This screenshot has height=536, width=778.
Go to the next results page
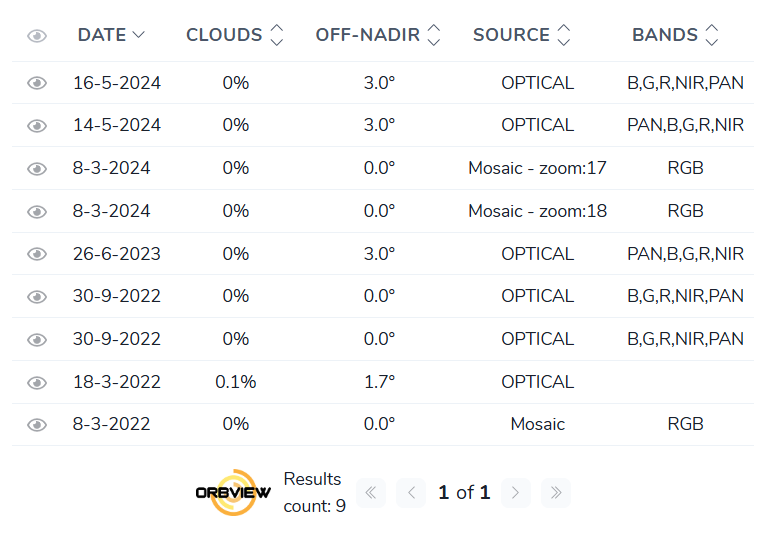coord(516,493)
